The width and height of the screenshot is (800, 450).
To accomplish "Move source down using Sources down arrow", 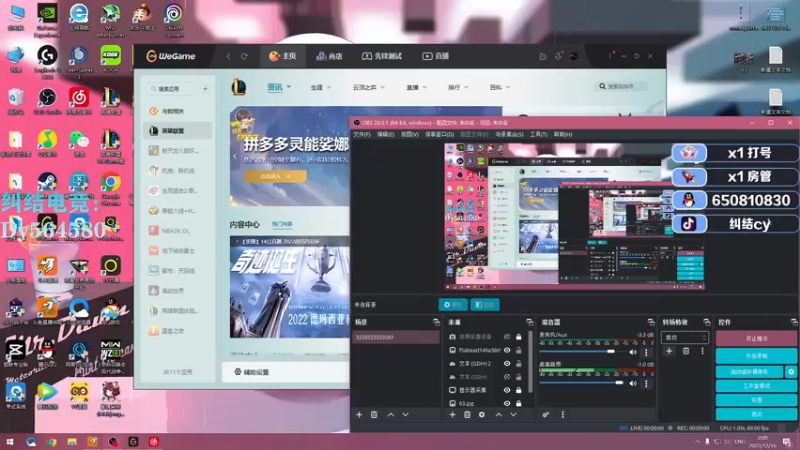I will 513,415.
